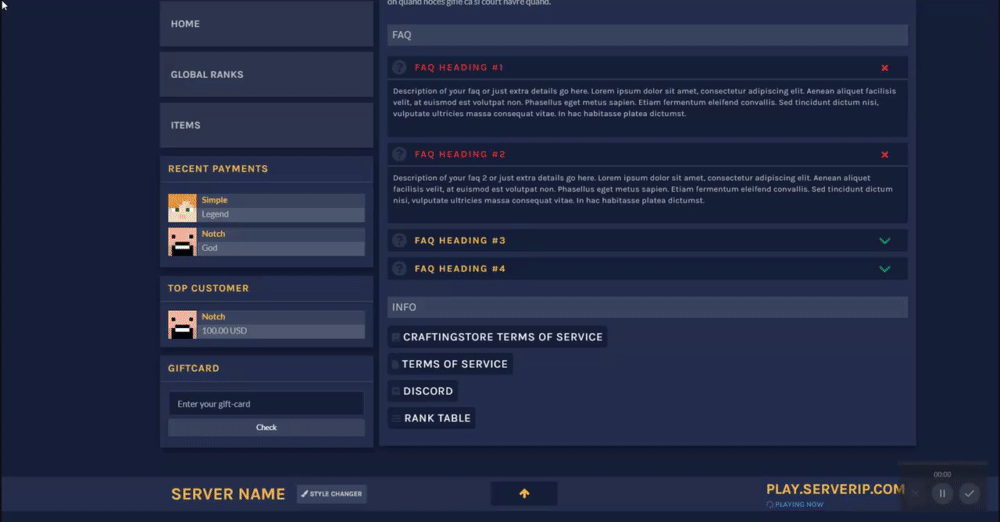Click the scroll-to-top up arrow
This screenshot has height=522, width=1000.
[x=524, y=493]
